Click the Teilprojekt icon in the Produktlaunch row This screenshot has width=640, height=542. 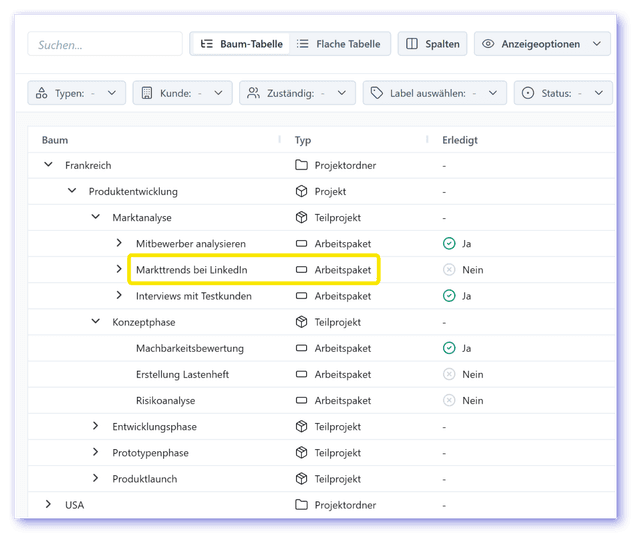click(301, 479)
